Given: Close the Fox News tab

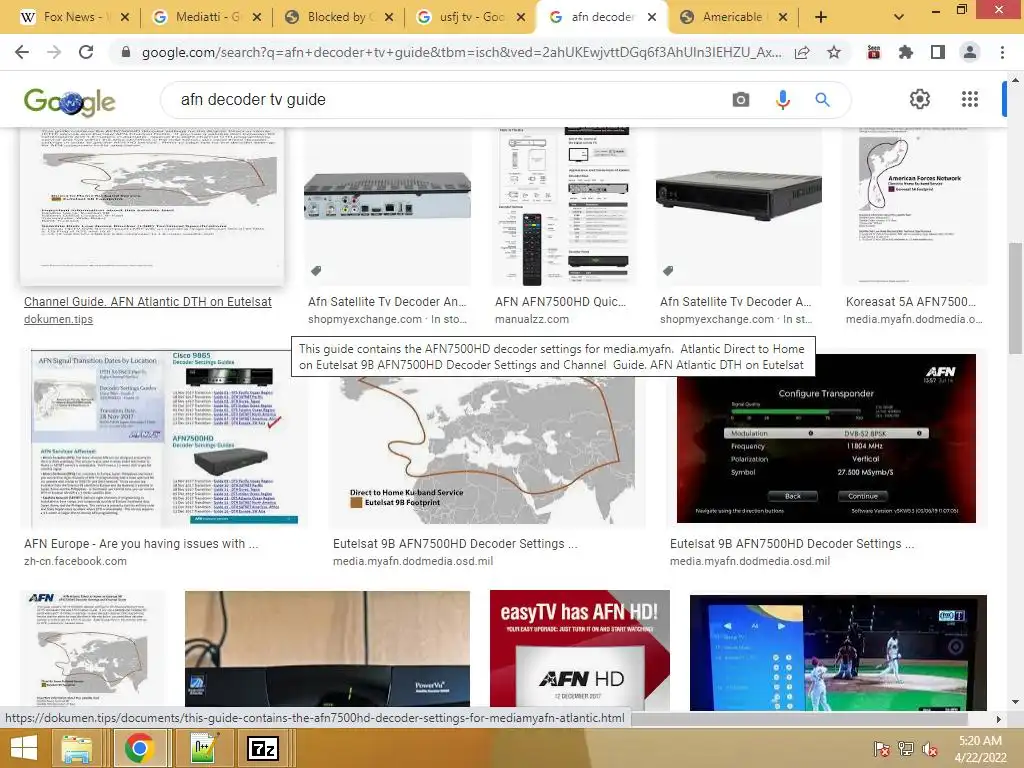Looking at the screenshot, I should pos(125,17).
